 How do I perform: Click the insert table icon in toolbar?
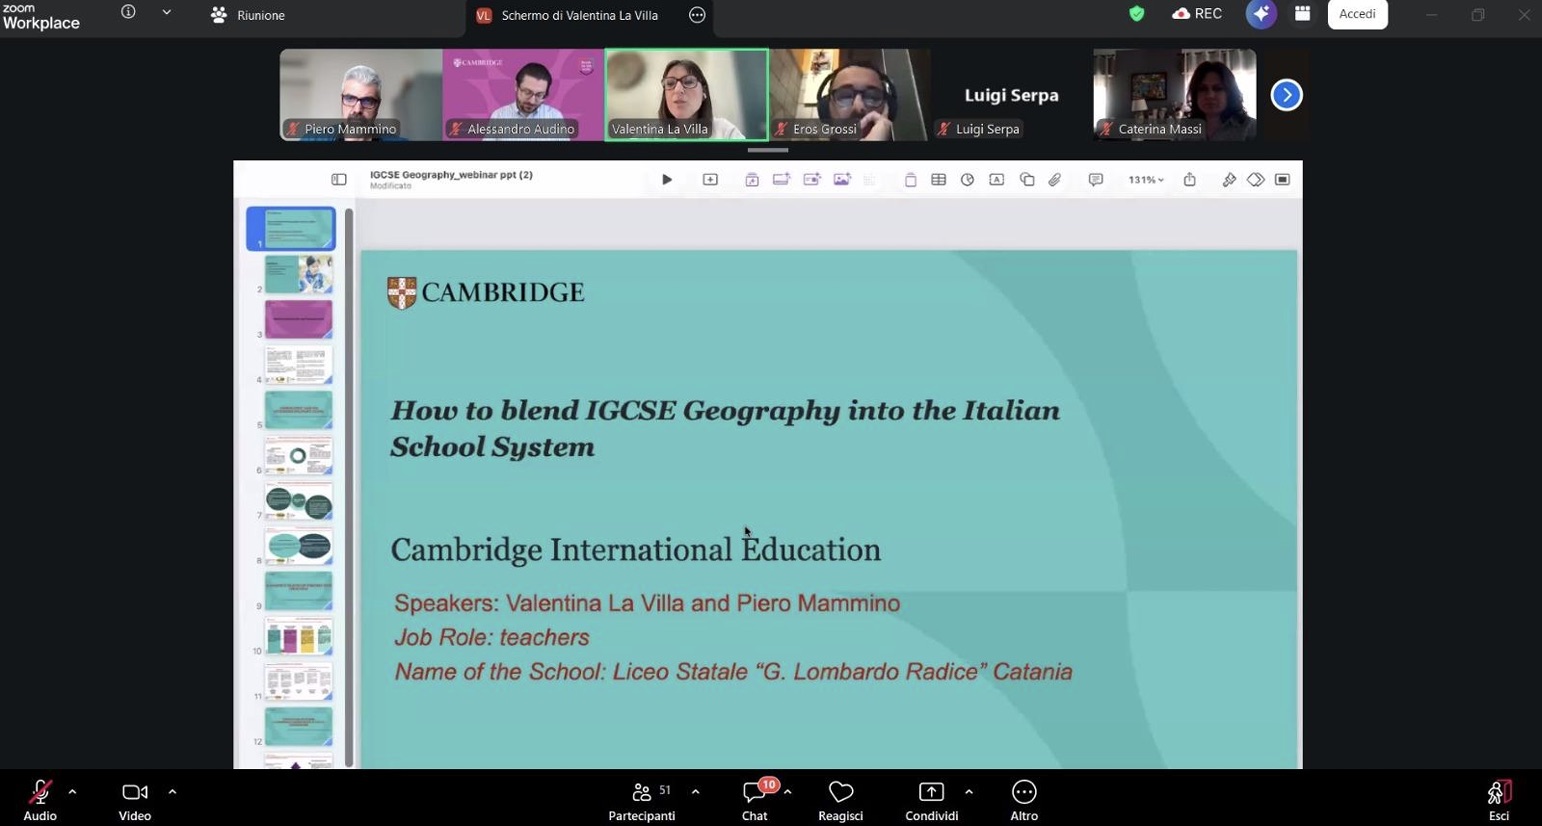[x=938, y=180]
